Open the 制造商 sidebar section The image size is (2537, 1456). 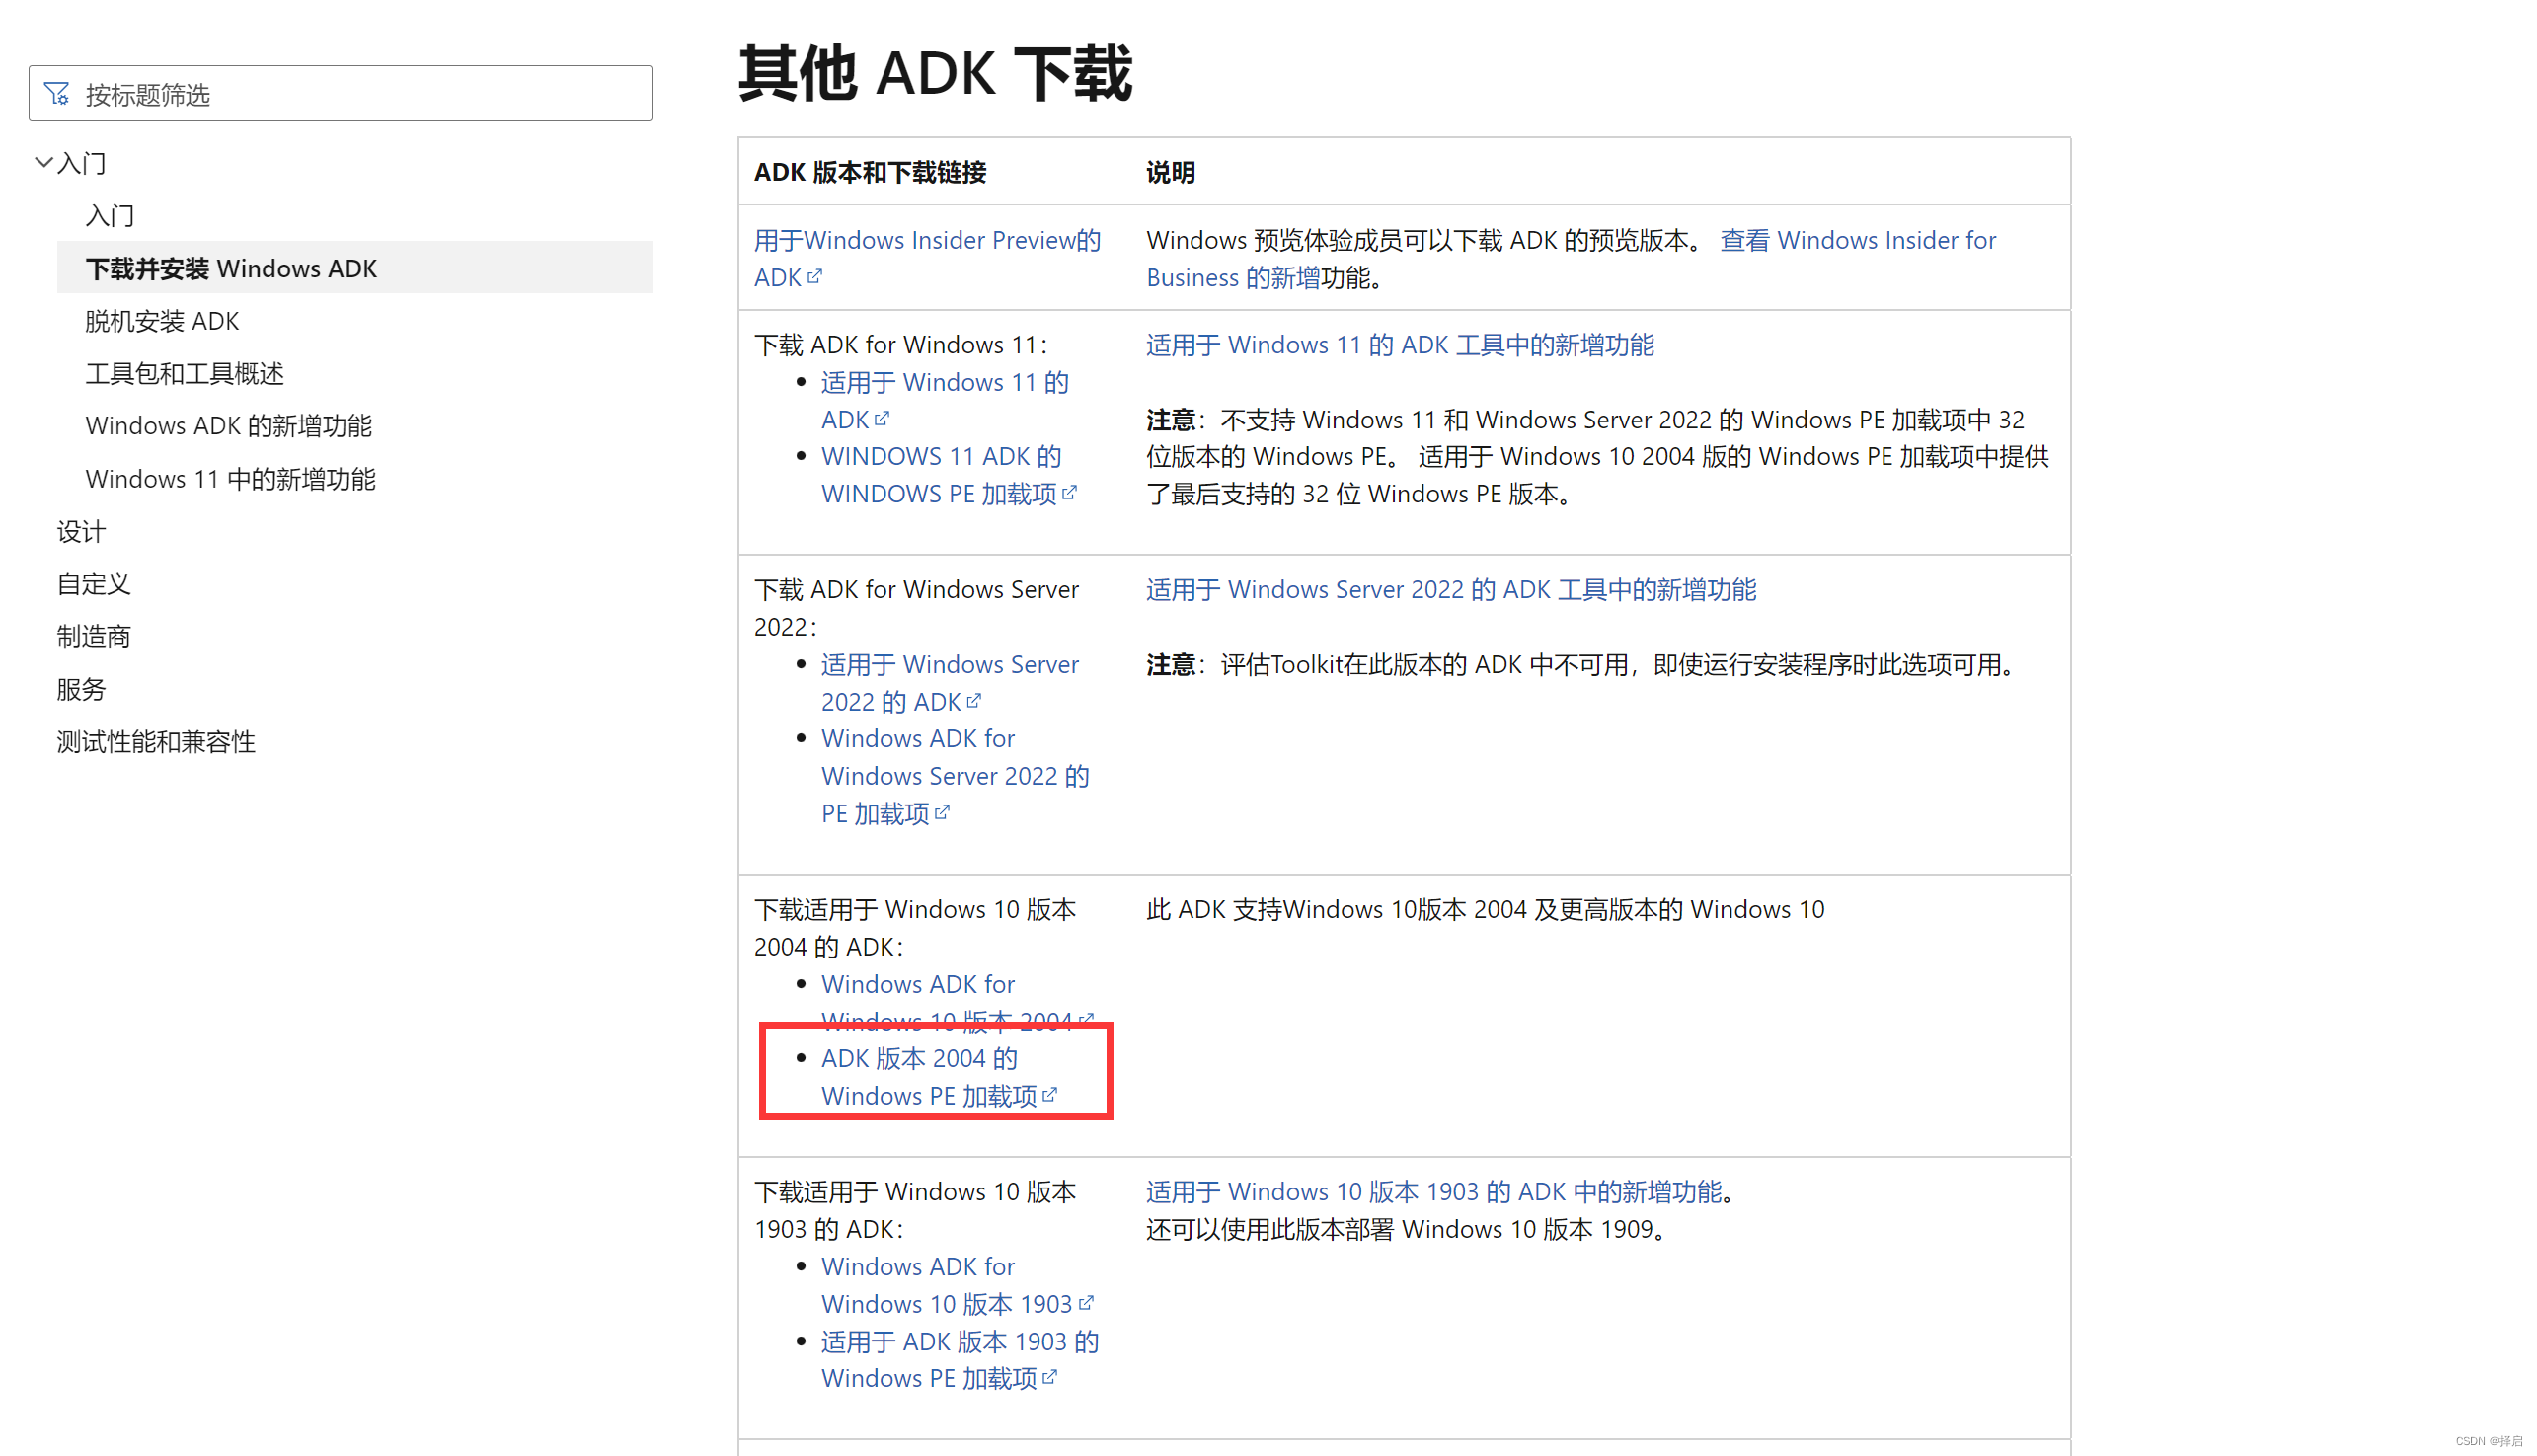coord(93,636)
